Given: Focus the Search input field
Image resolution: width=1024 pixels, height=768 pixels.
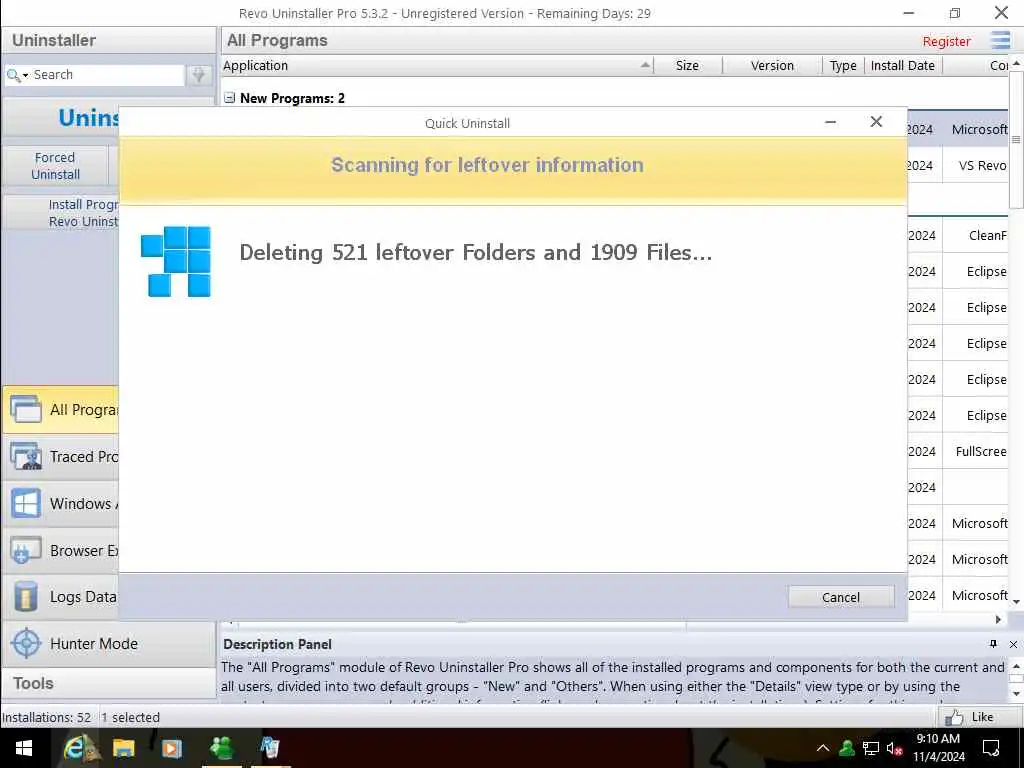Looking at the screenshot, I should click(108, 75).
